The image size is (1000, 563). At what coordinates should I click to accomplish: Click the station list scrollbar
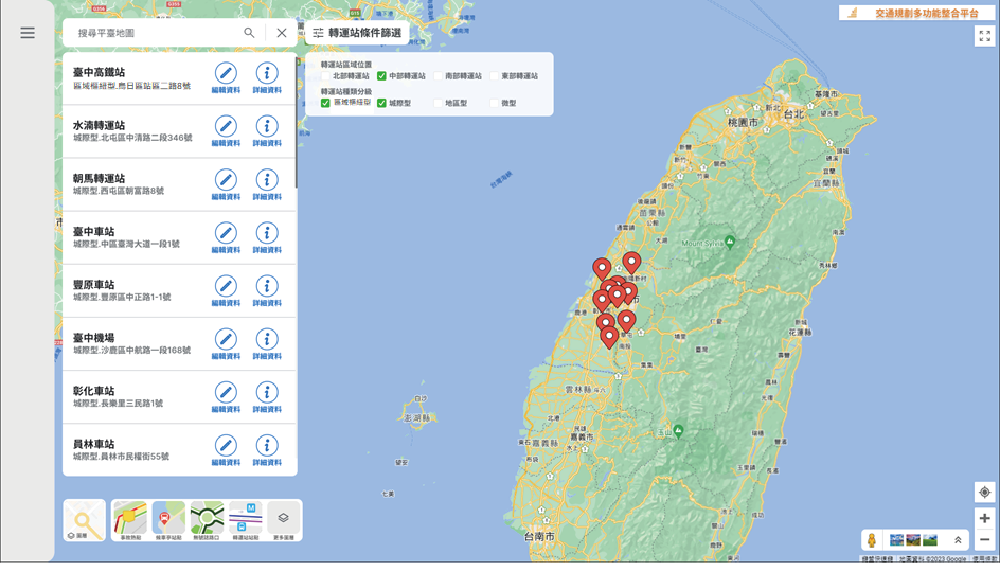coord(296,123)
